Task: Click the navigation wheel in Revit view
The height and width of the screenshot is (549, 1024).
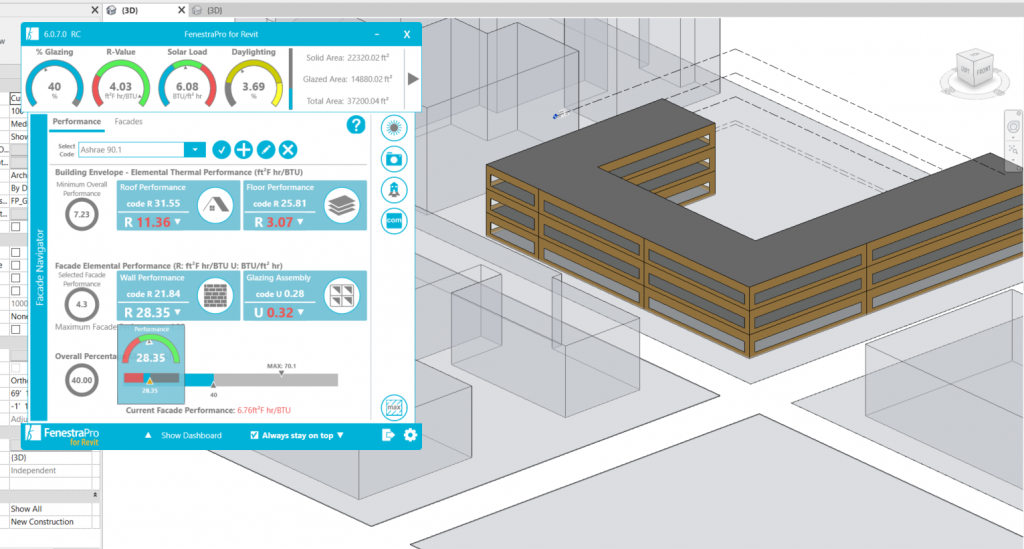Action: coord(1013,127)
